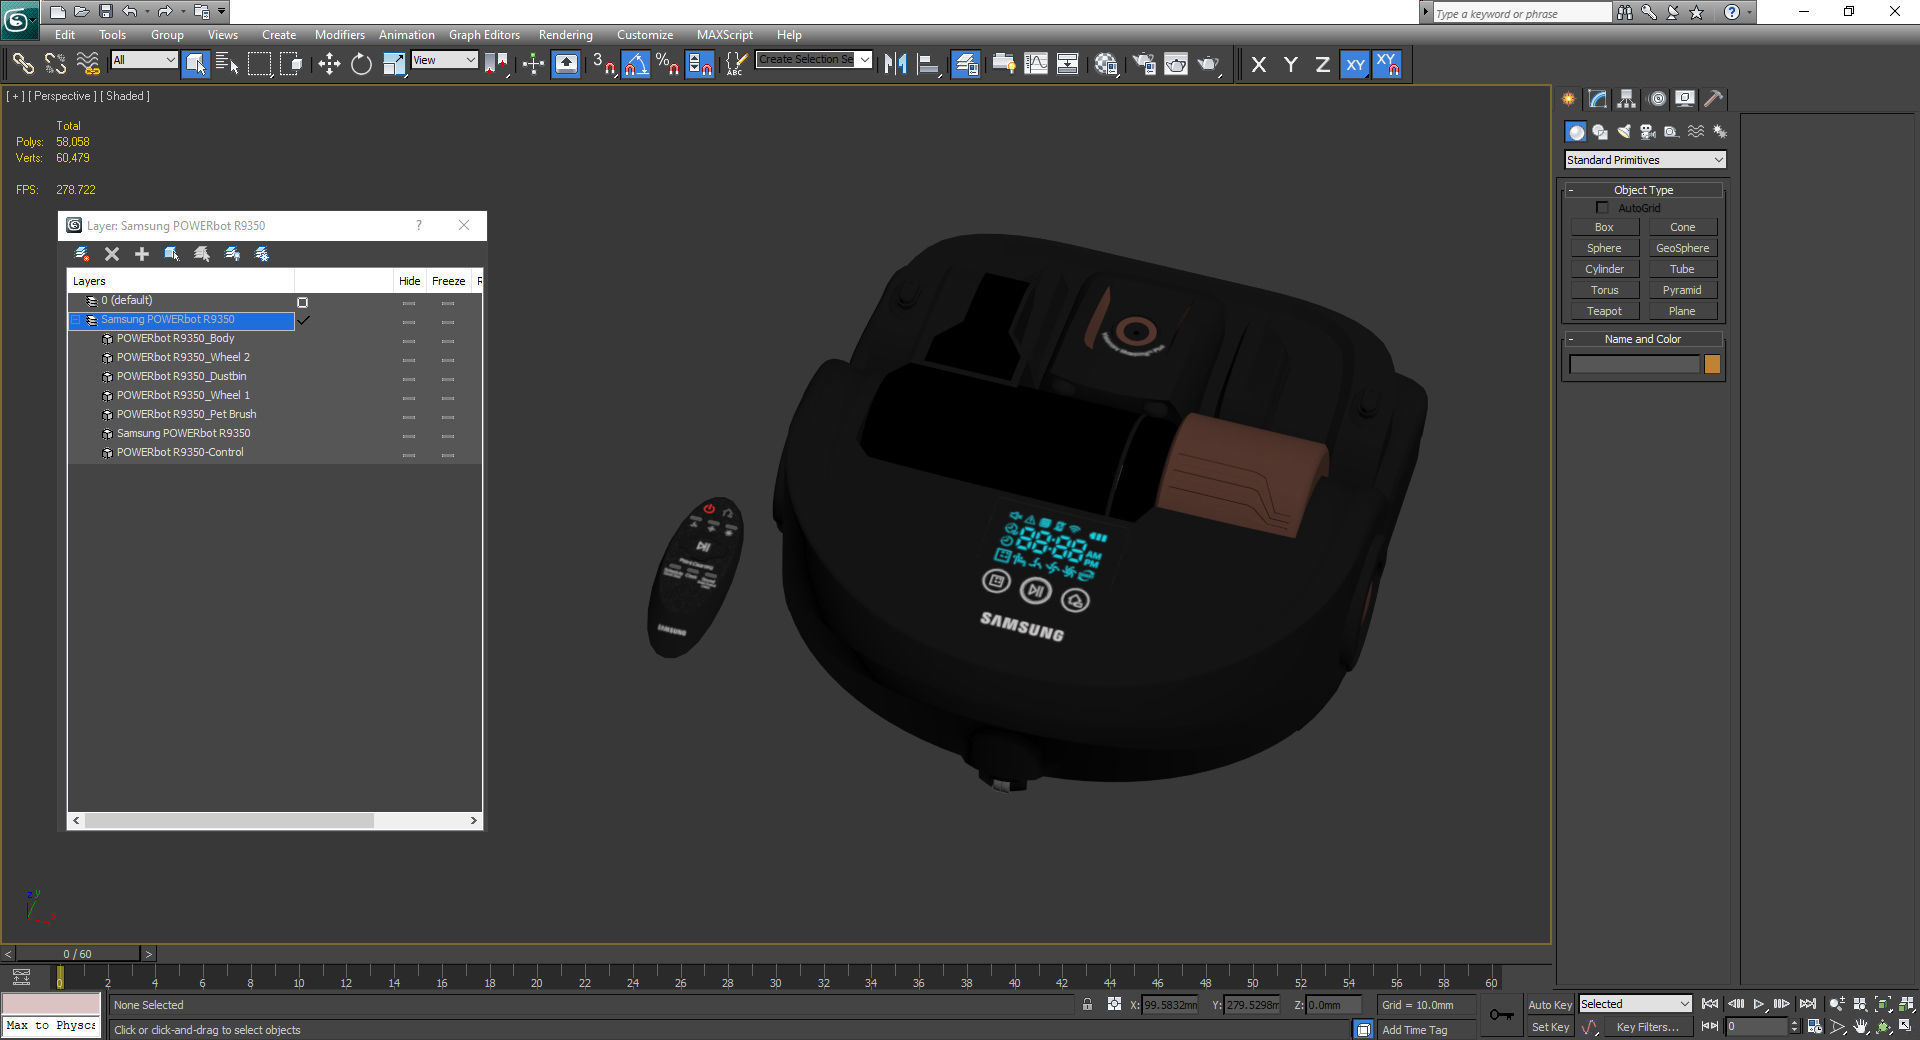Open the Render Setup dialog
Screen dimensions: 1920x1040
point(1144,64)
